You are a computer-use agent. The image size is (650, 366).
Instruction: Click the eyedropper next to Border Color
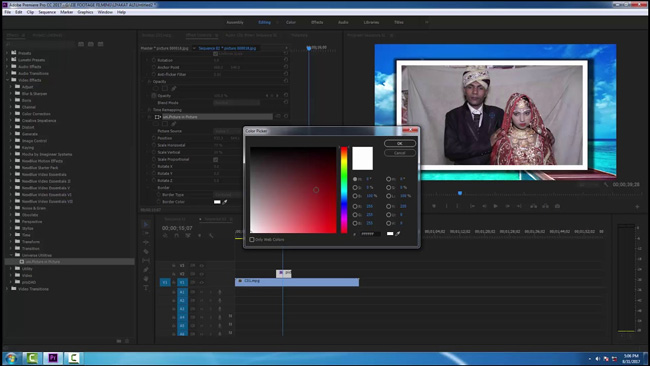225,202
